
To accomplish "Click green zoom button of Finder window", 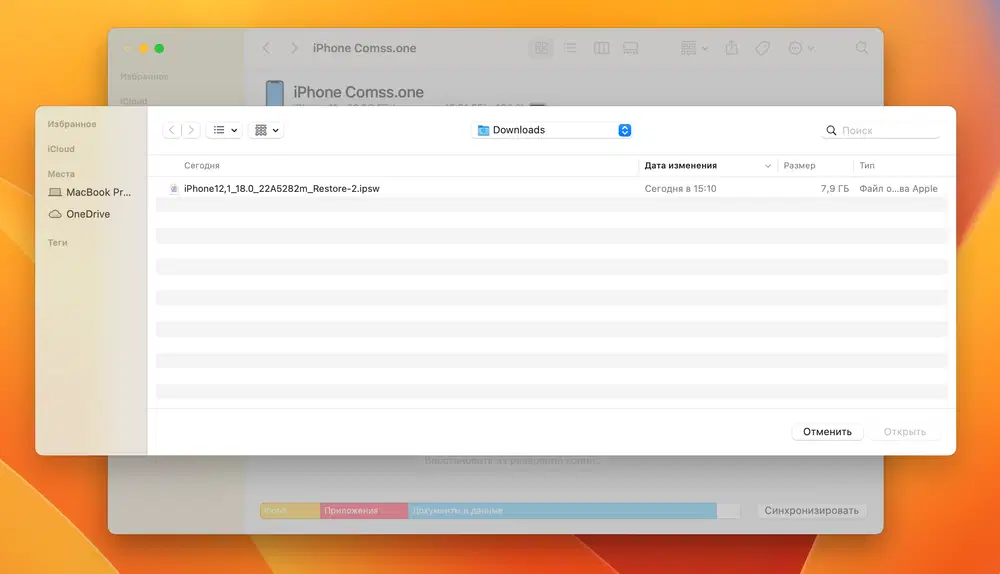I will 159,48.
